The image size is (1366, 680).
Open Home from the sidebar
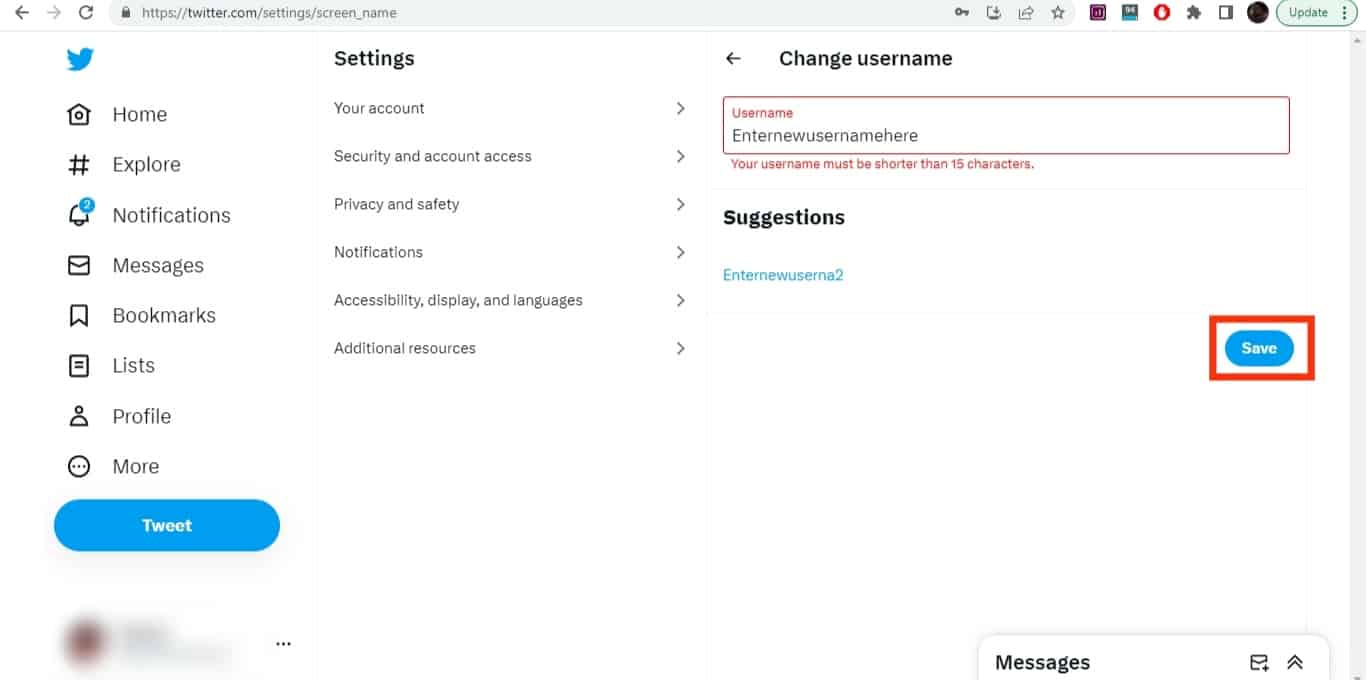(x=117, y=114)
